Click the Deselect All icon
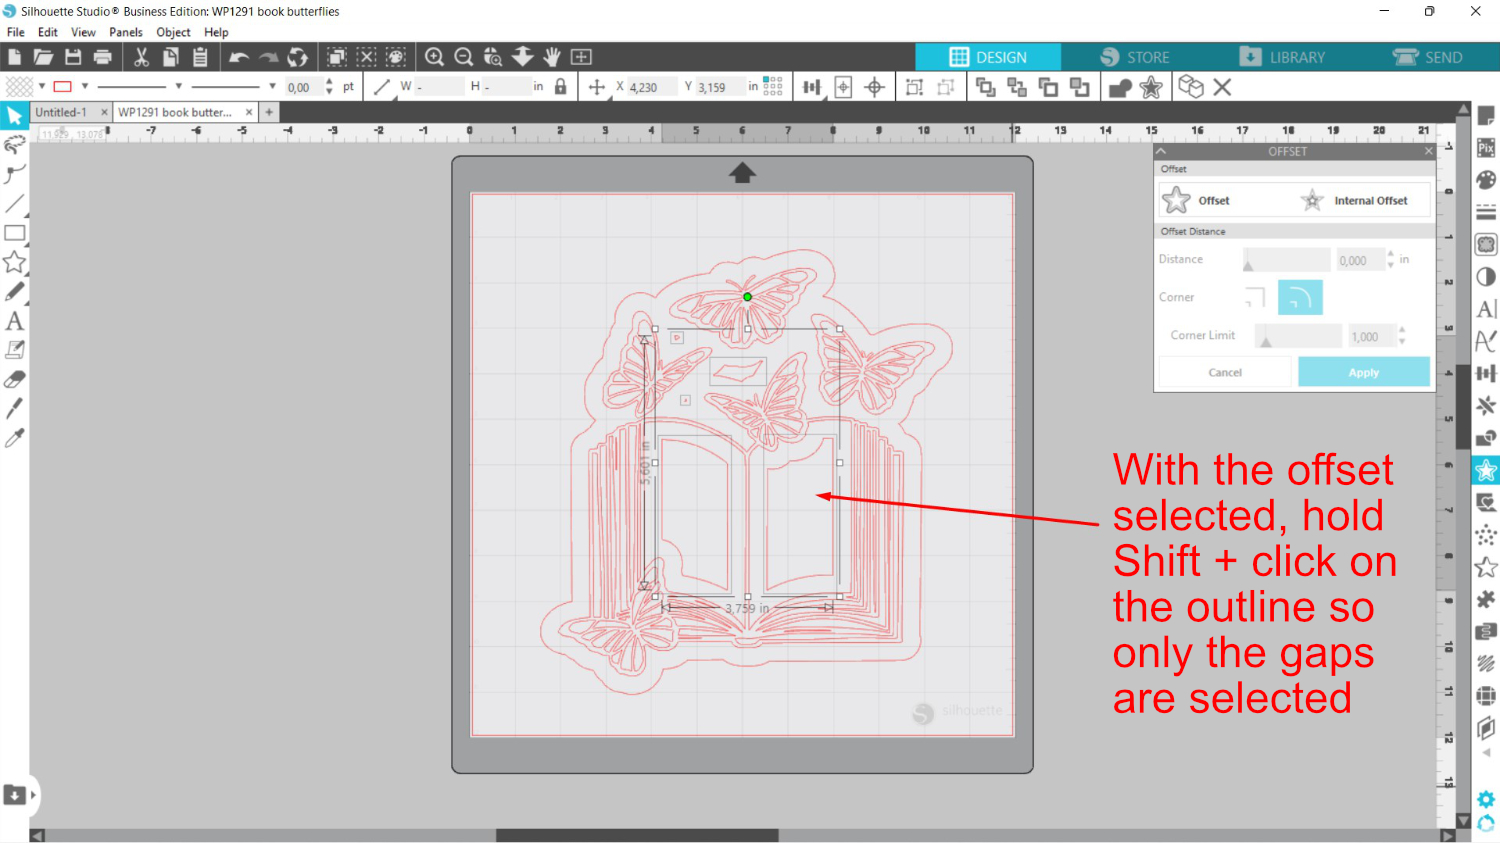1500x843 pixels. [x=367, y=57]
